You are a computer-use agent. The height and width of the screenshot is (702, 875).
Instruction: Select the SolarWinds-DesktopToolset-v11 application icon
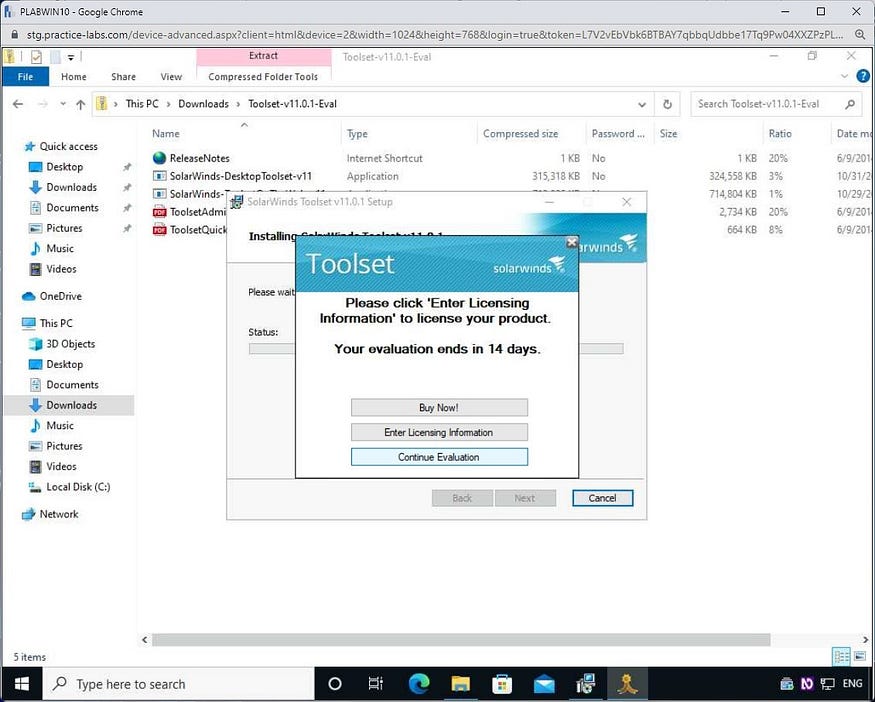(160, 176)
